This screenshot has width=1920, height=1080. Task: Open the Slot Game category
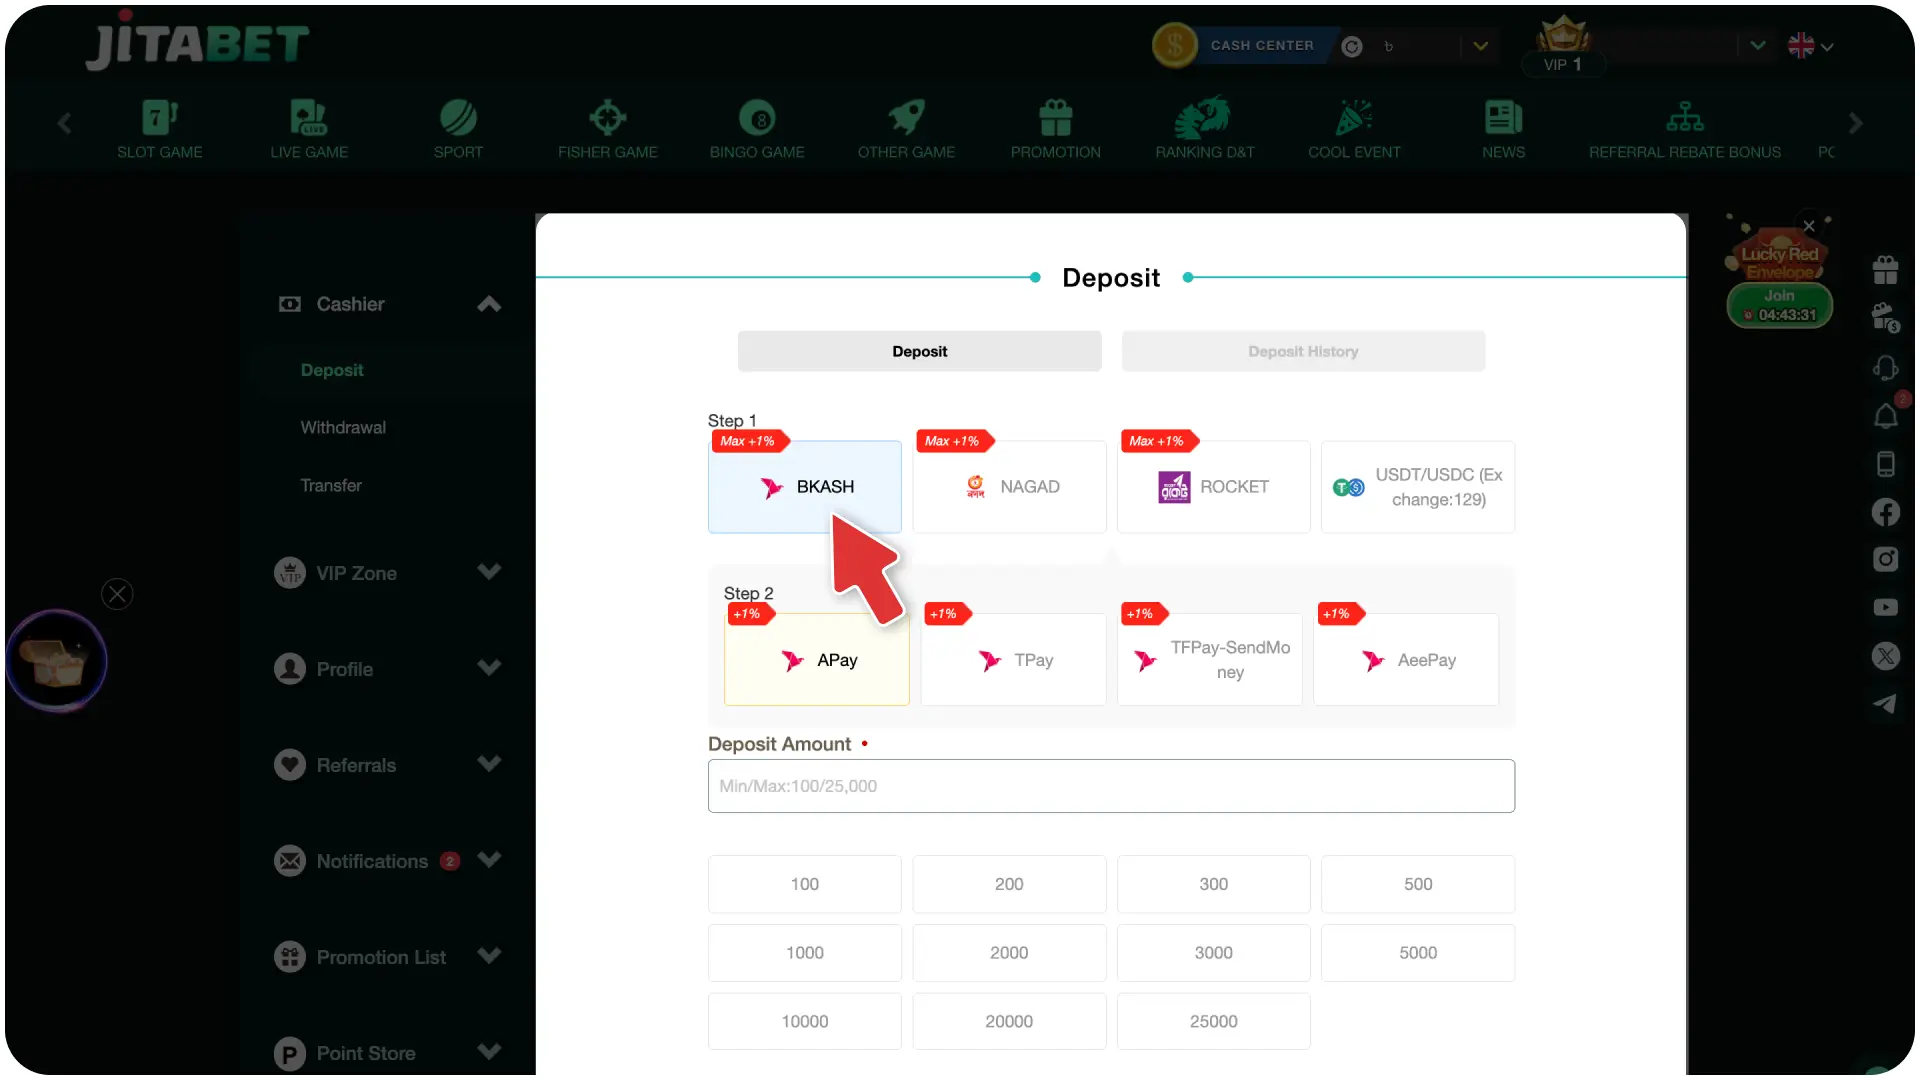coord(160,130)
